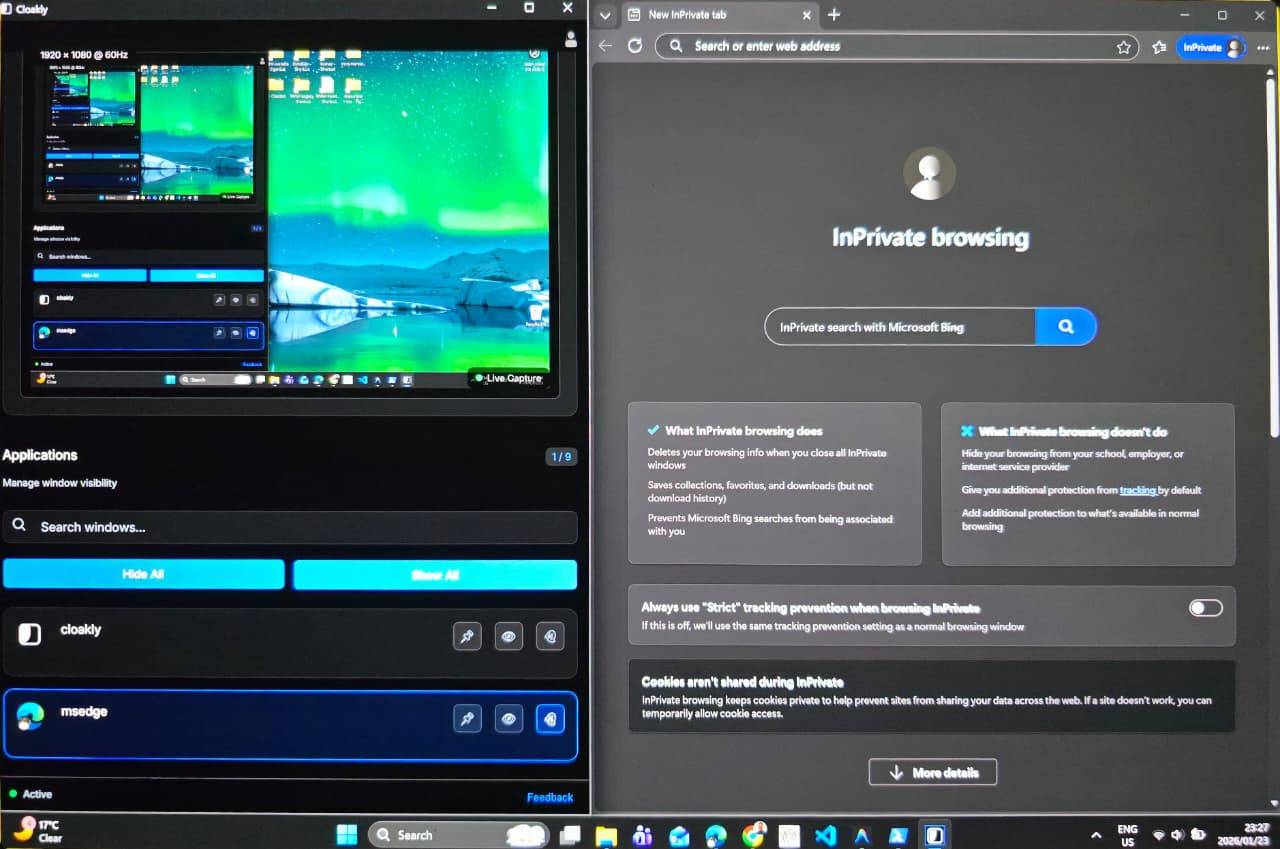1280x849 pixels.
Task: Open Visual Studio Code from the taskbar
Action: coord(825,835)
